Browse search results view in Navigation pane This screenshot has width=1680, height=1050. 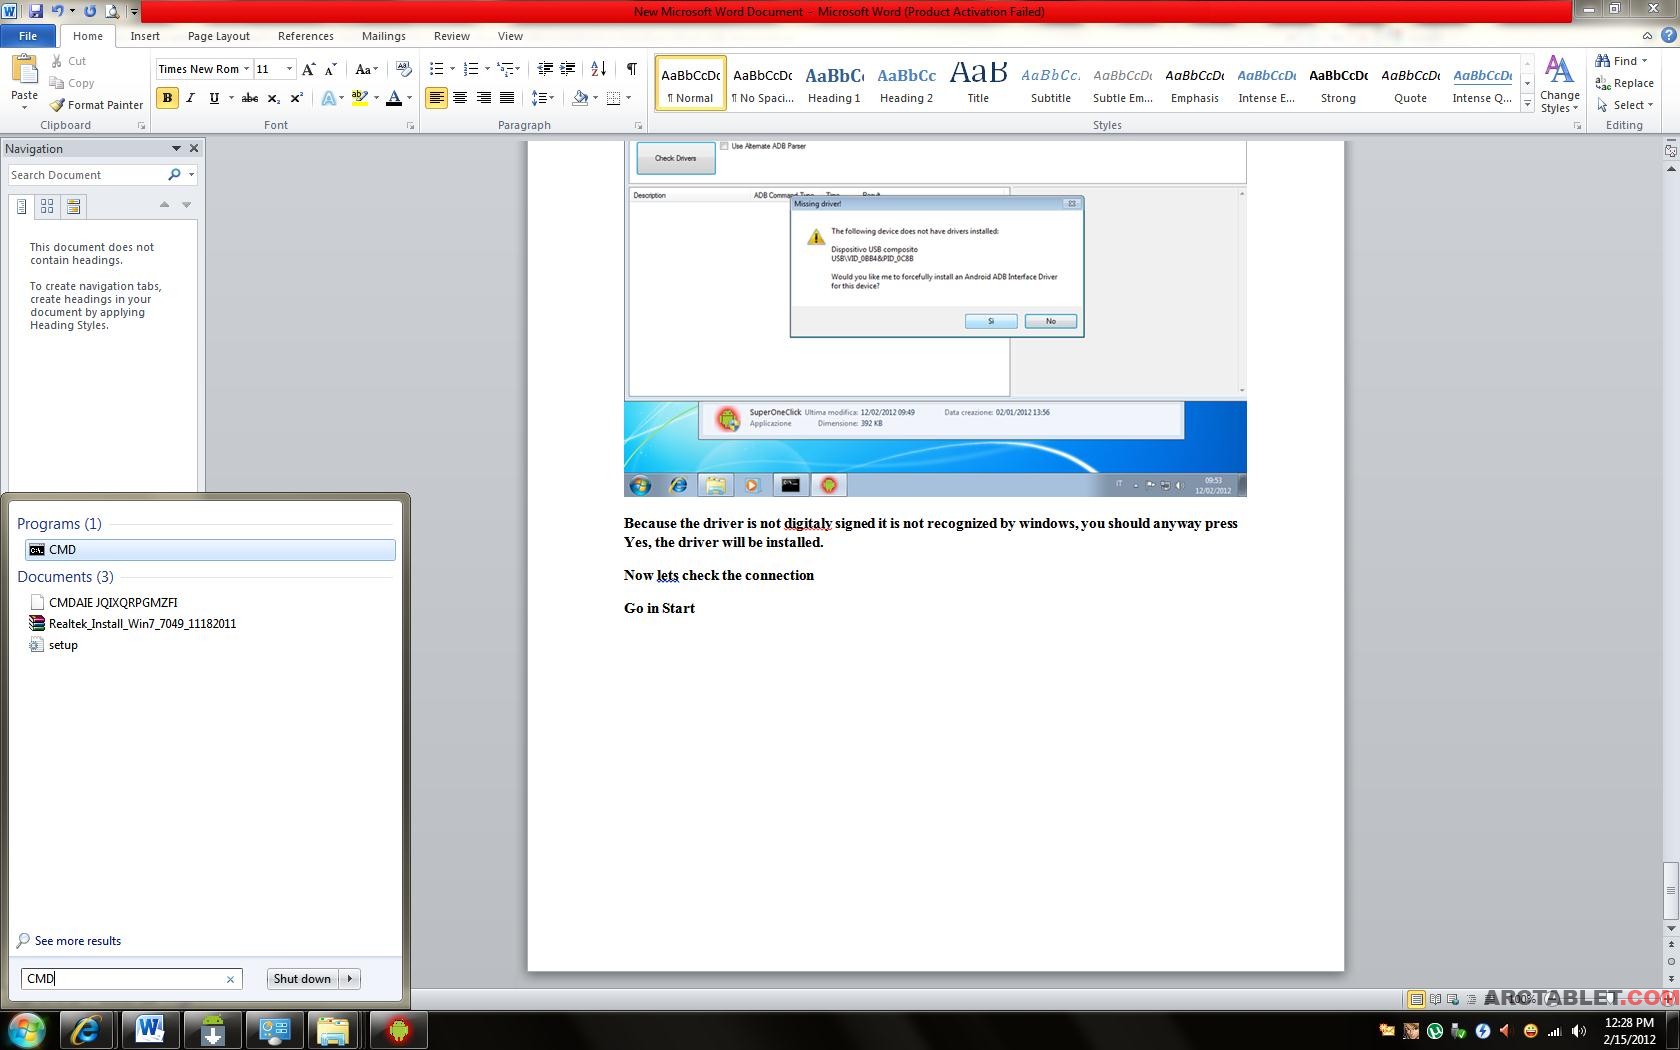coord(73,206)
